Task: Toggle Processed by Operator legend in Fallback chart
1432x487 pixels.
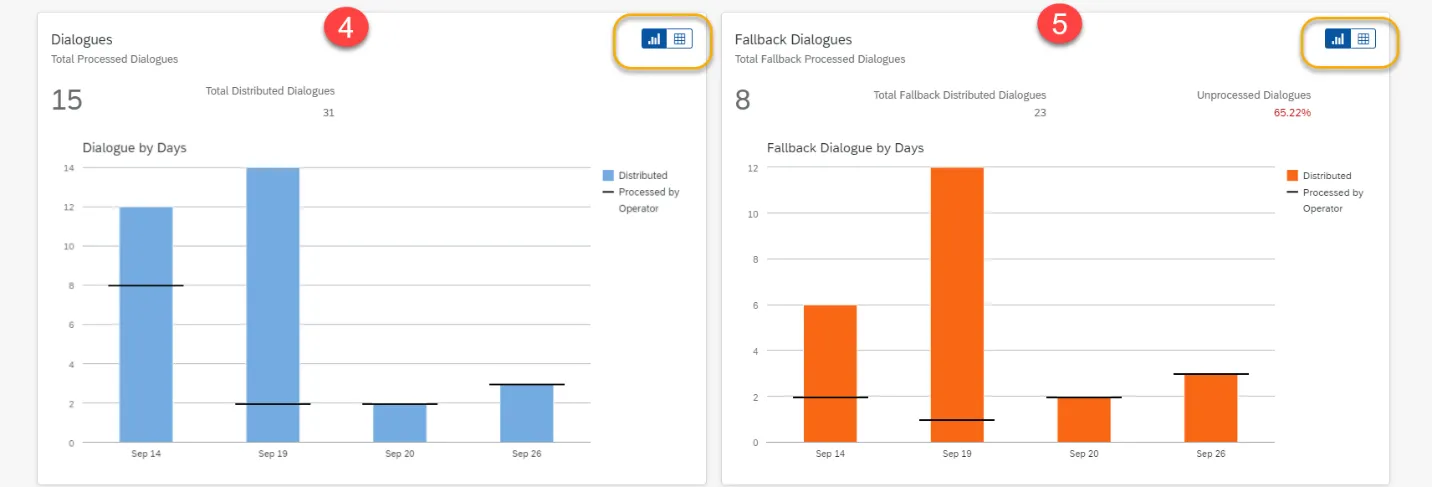Action: click(1325, 200)
